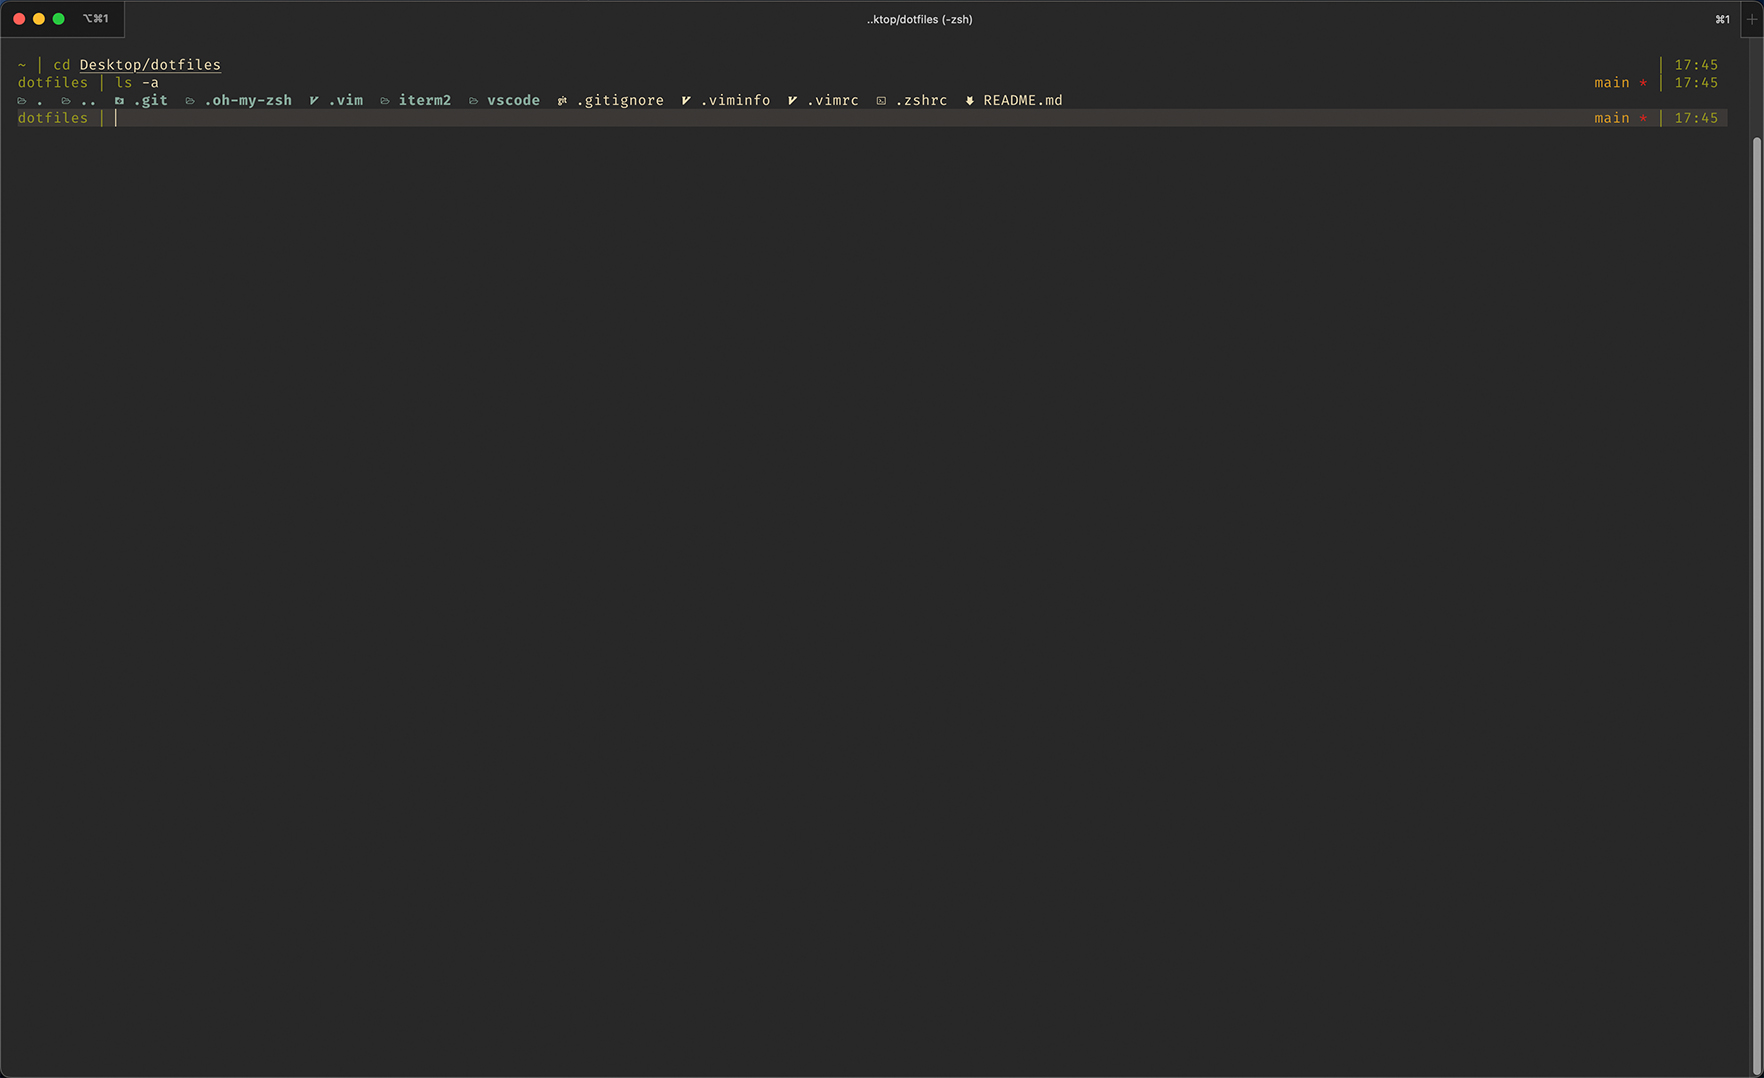Click the green maximize window button
Screen dimensions: 1764x1078
pos(59,19)
